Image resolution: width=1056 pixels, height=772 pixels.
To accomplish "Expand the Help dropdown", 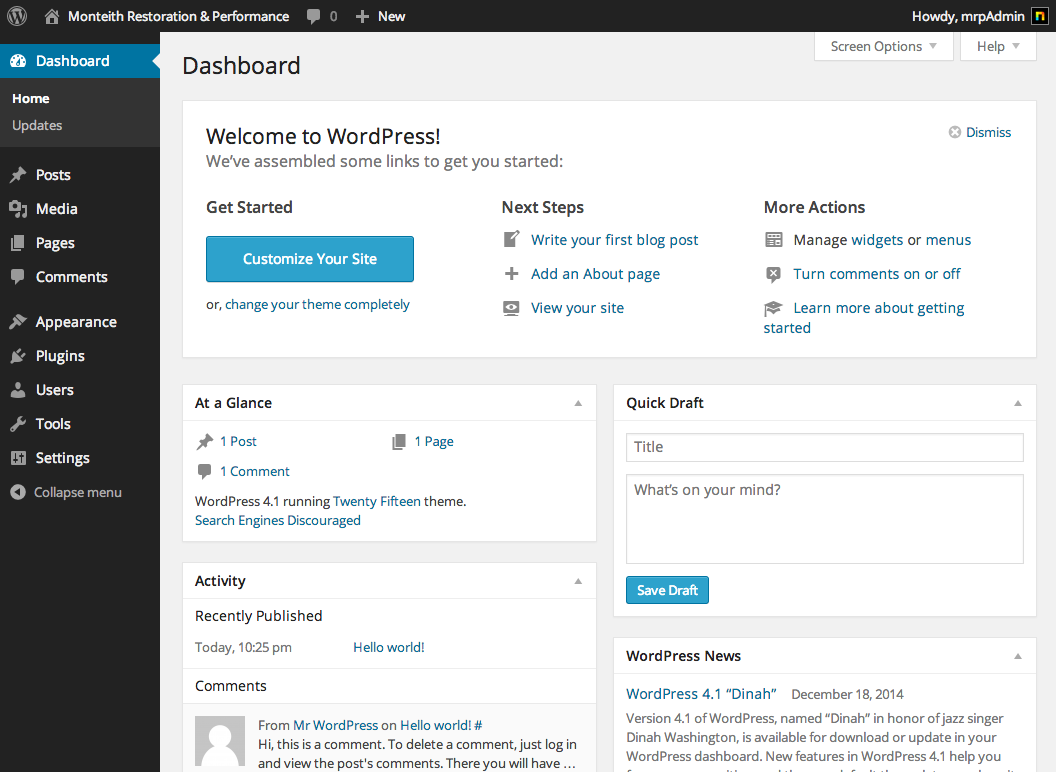I will click(x=997, y=46).
